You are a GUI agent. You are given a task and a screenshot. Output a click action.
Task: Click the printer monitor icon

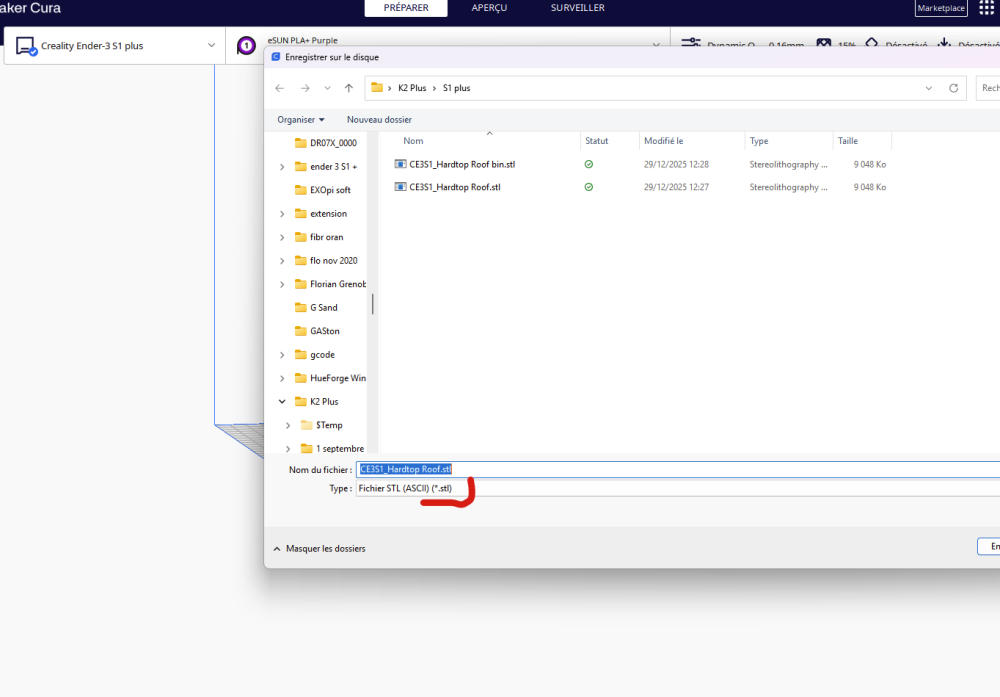click(26, 46)
